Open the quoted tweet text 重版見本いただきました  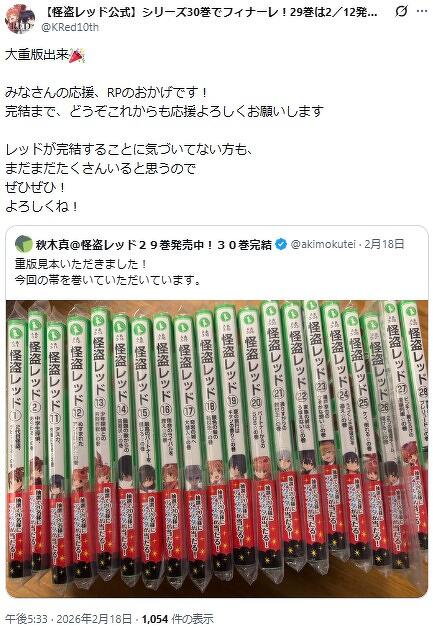(x=81, y=264)
